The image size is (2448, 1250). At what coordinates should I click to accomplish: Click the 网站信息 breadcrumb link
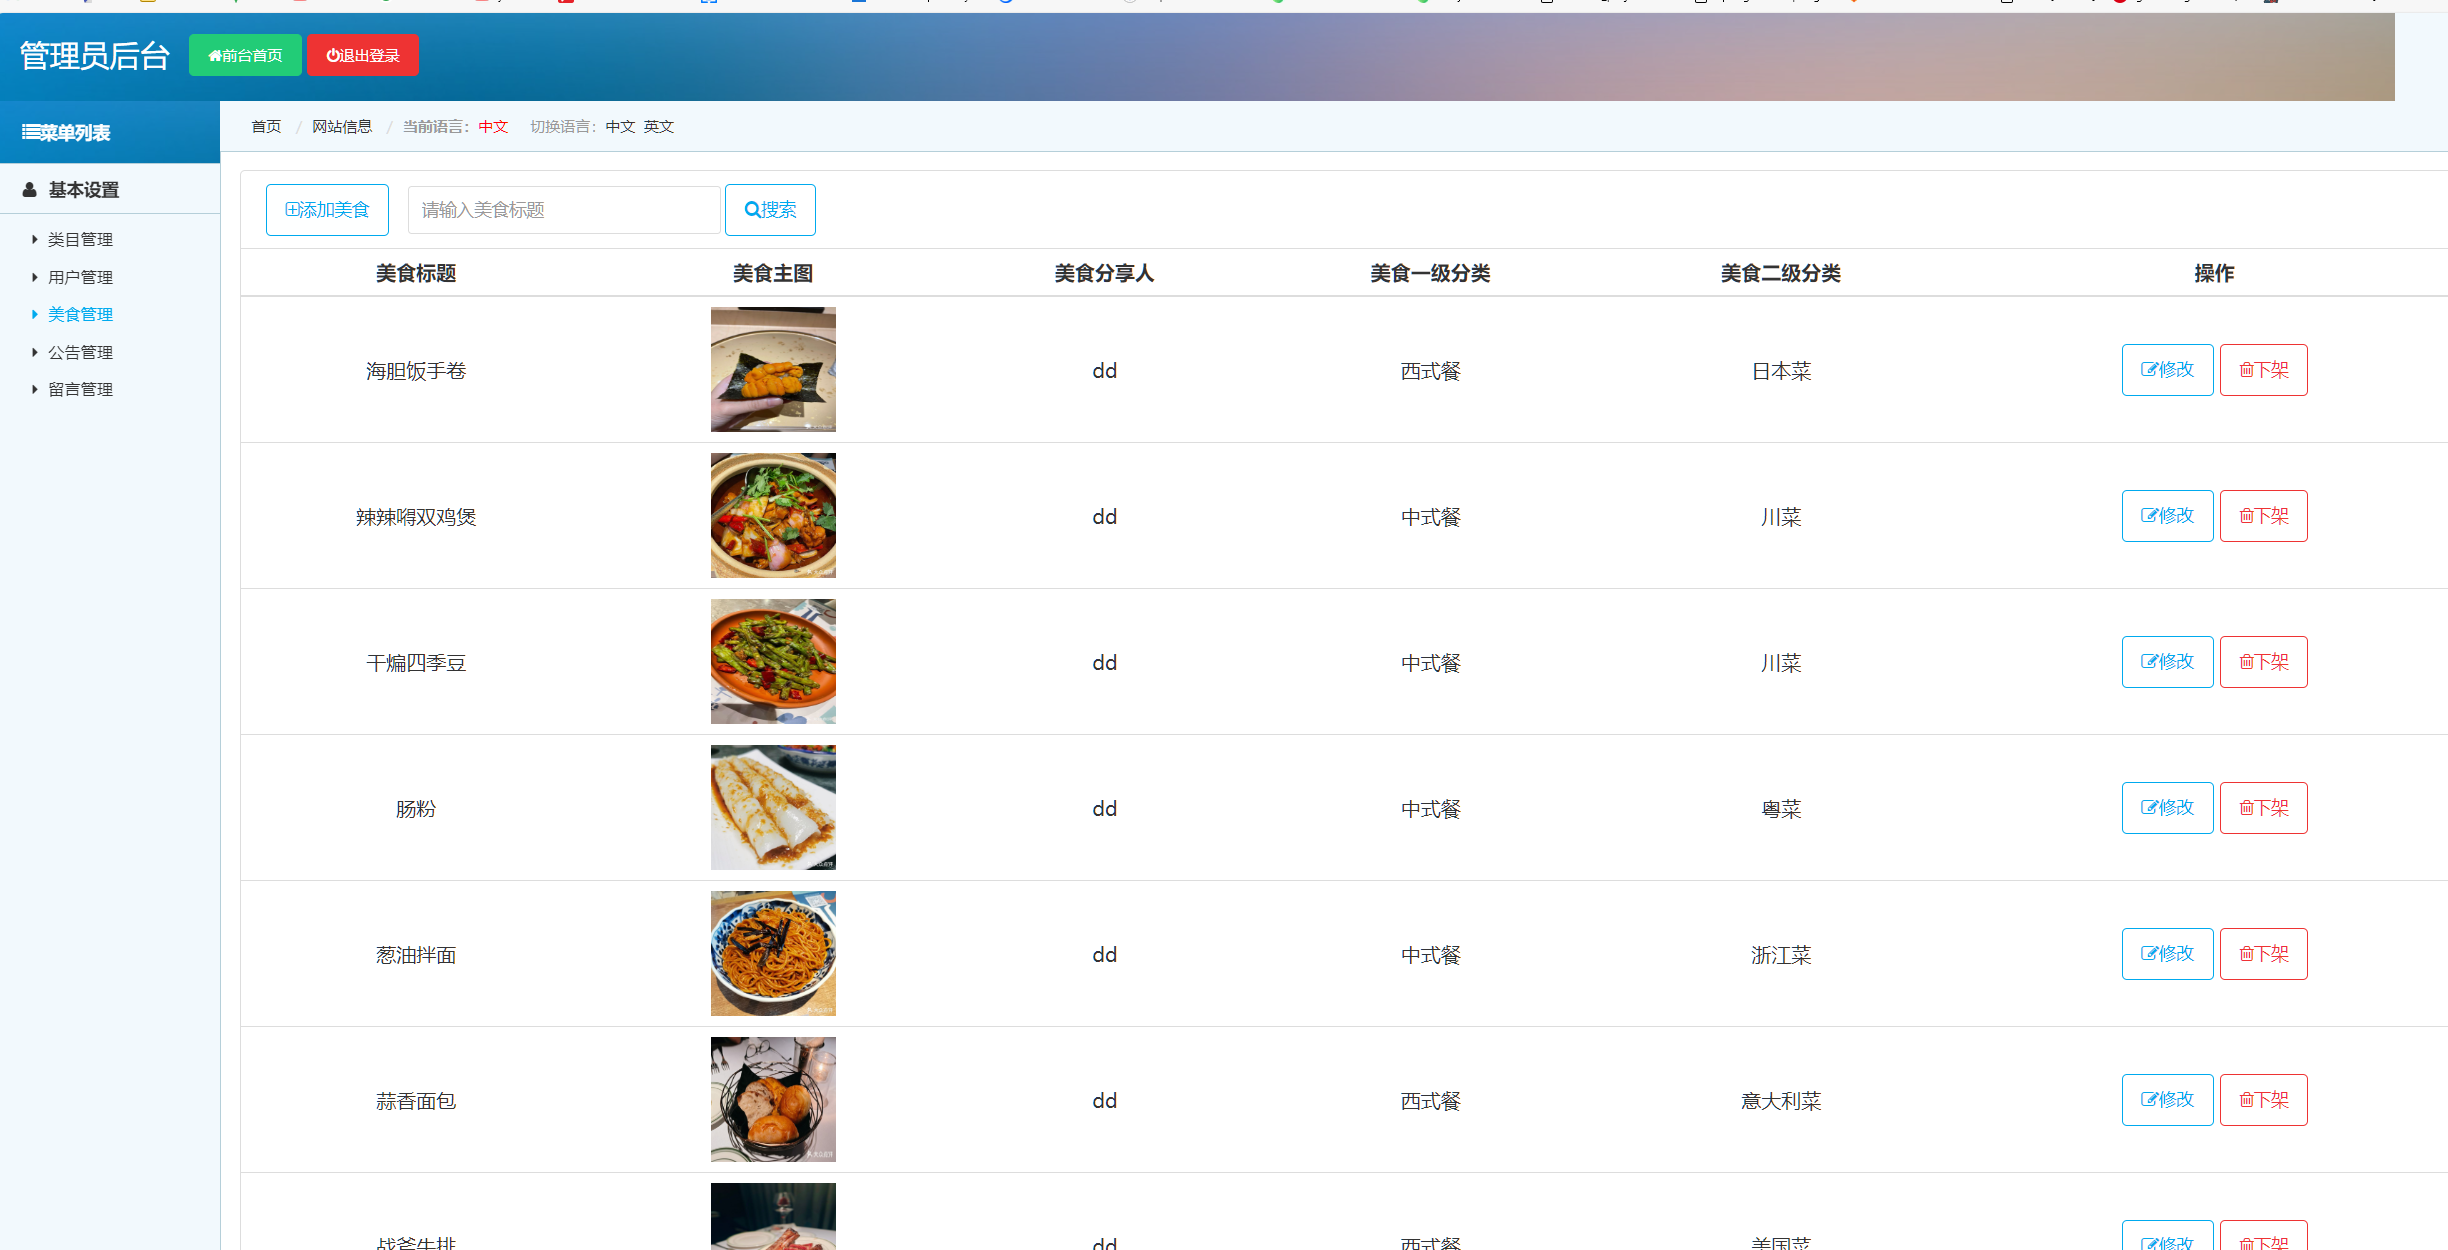click(x=342, y=126)
